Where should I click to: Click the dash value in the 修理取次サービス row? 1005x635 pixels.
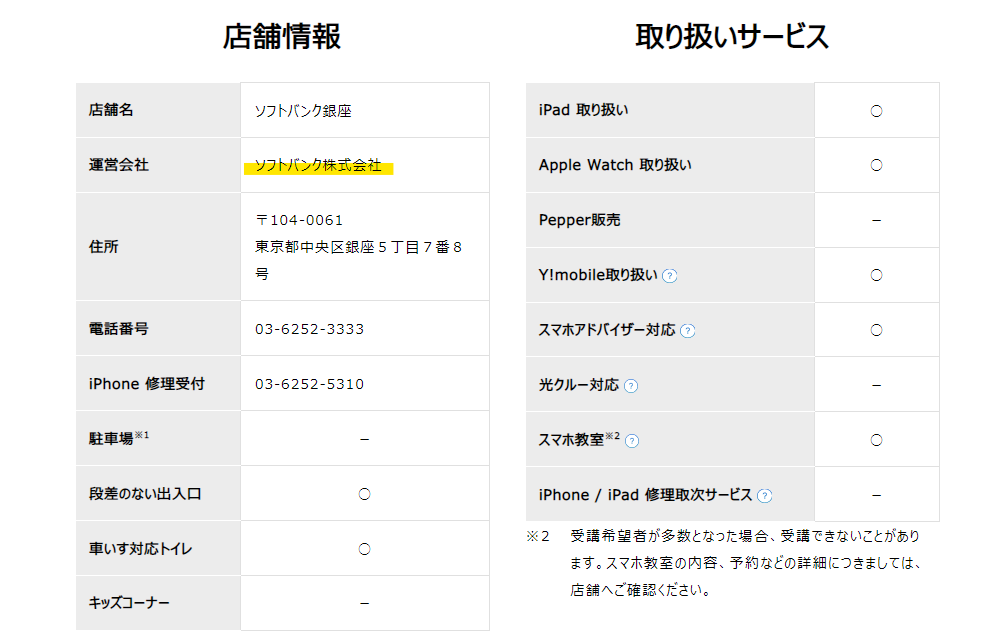[x=876, y=495]
